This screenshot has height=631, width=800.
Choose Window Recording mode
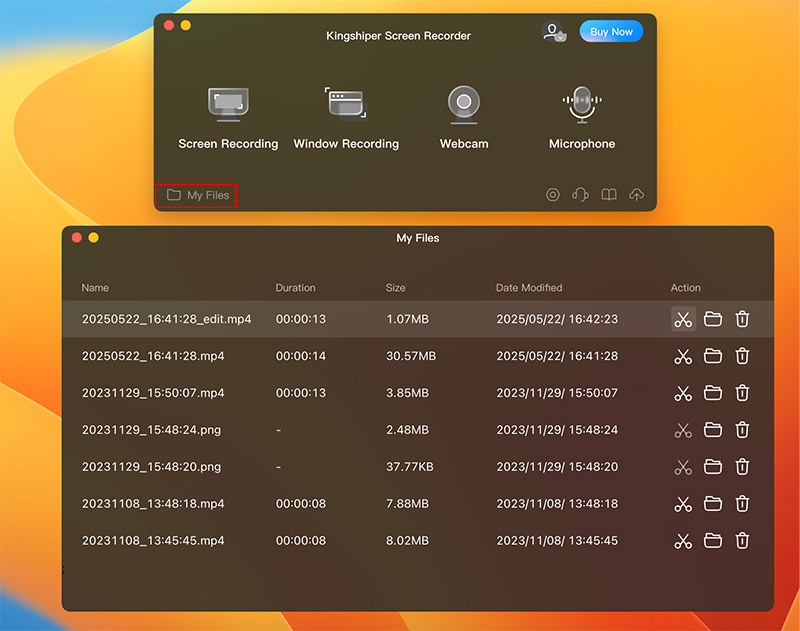[346, 118]
